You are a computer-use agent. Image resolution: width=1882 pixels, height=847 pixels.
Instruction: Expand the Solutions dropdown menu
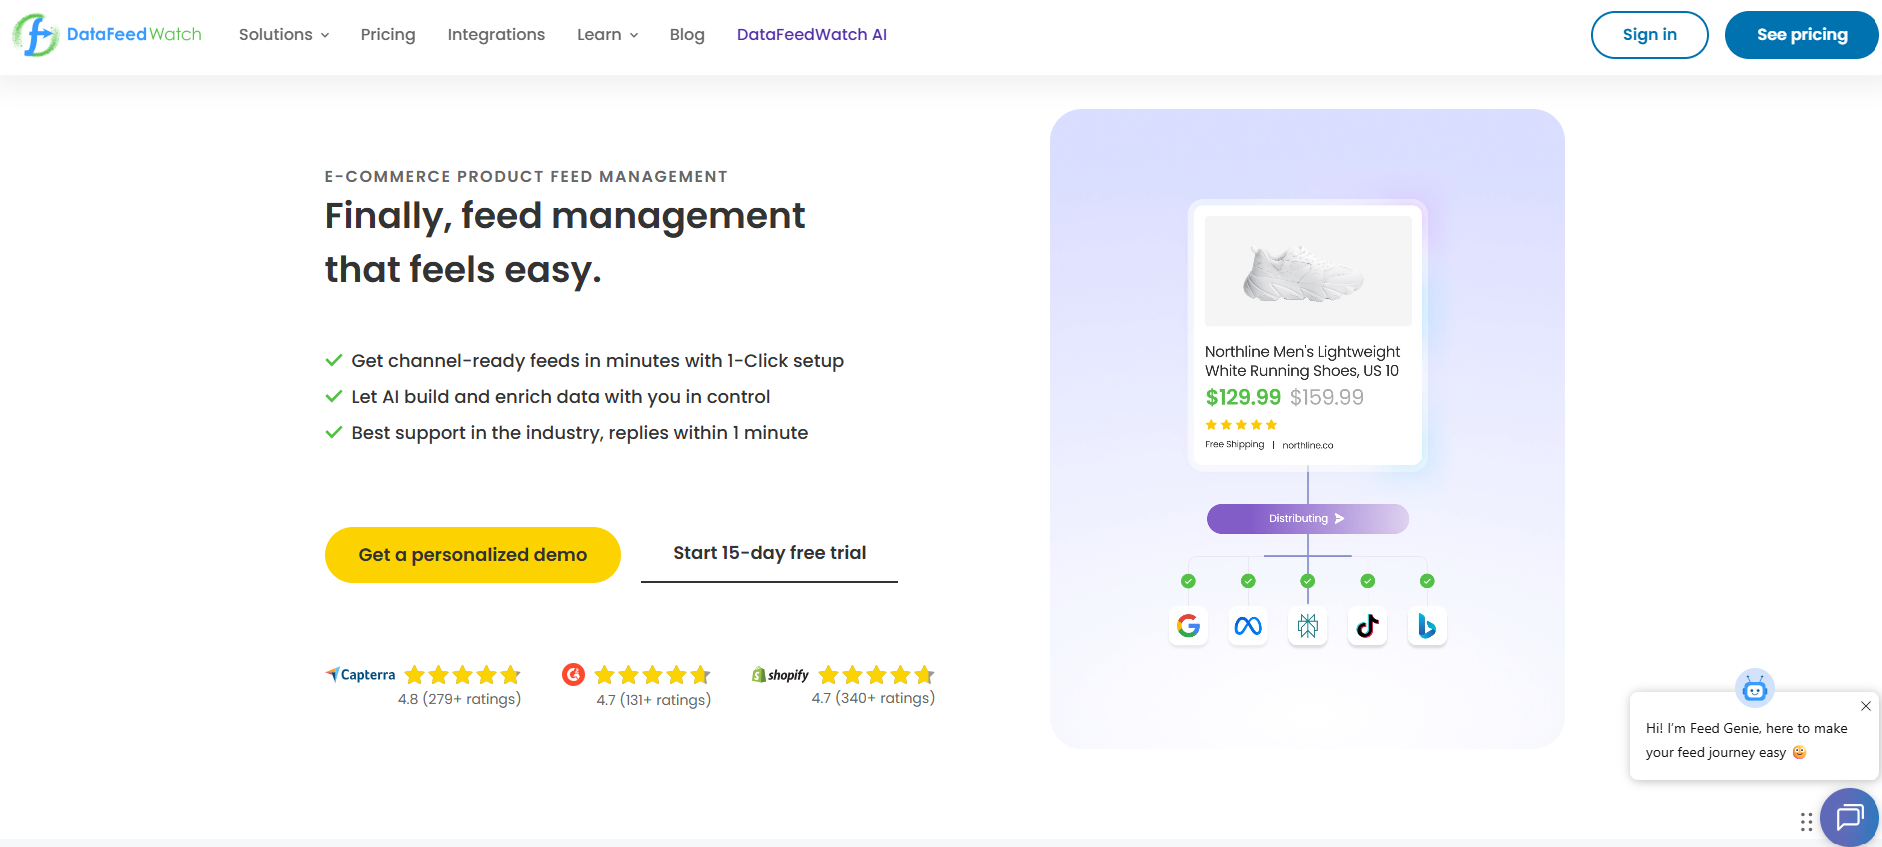284,35
